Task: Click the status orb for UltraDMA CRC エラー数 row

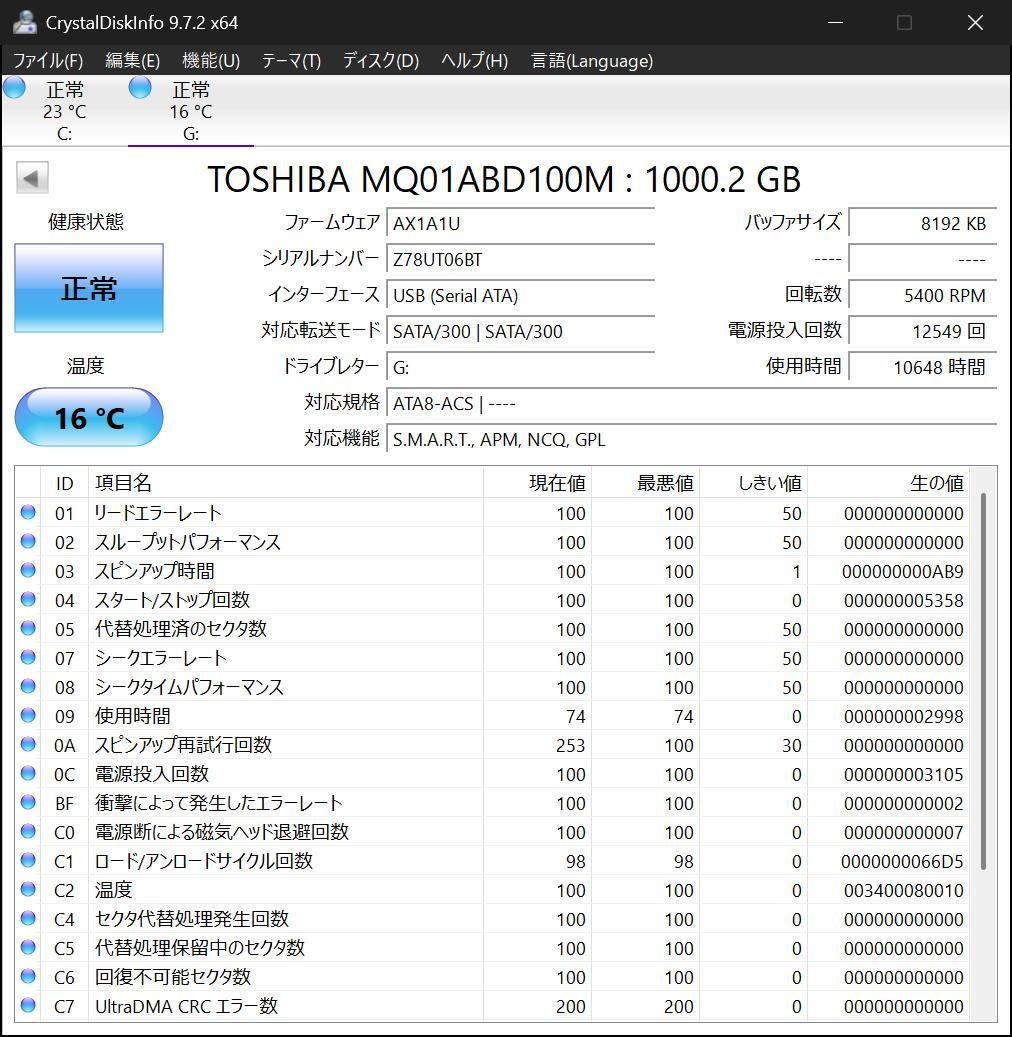Action: (28, 1006)
